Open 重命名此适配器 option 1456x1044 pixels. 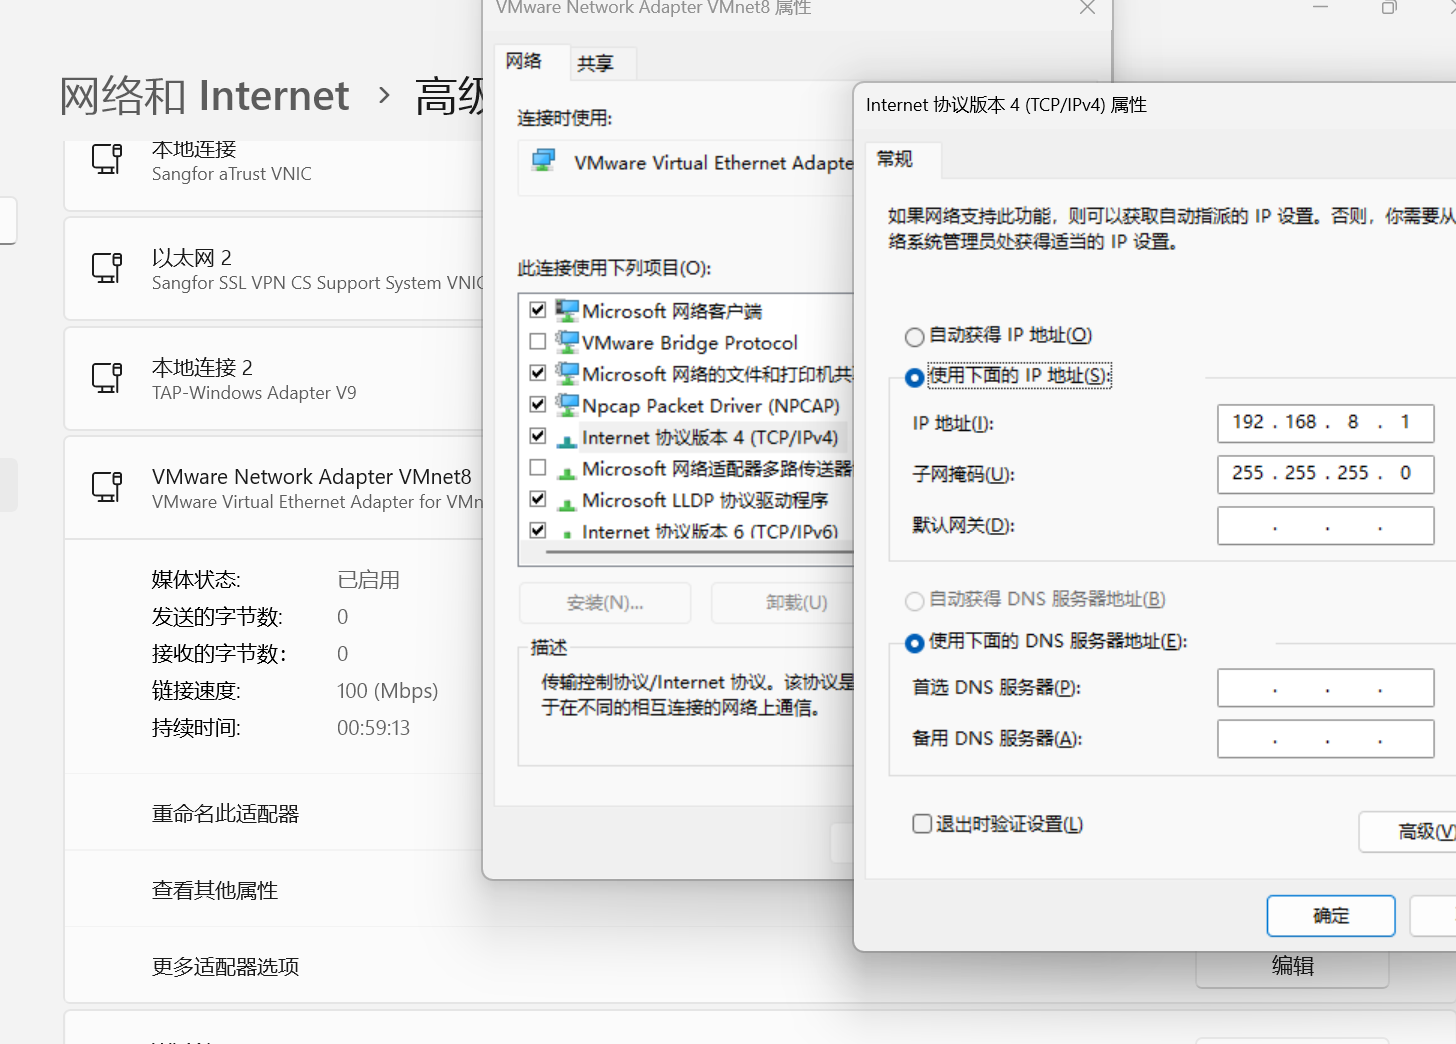225,814
